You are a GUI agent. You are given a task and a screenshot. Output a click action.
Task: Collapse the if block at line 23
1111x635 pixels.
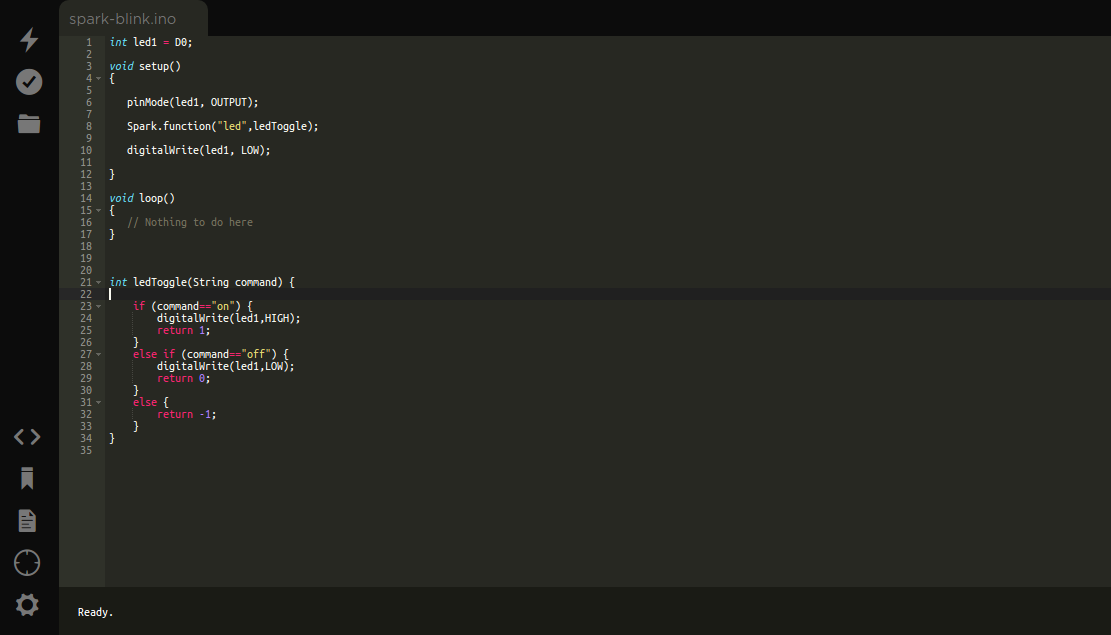98,306
